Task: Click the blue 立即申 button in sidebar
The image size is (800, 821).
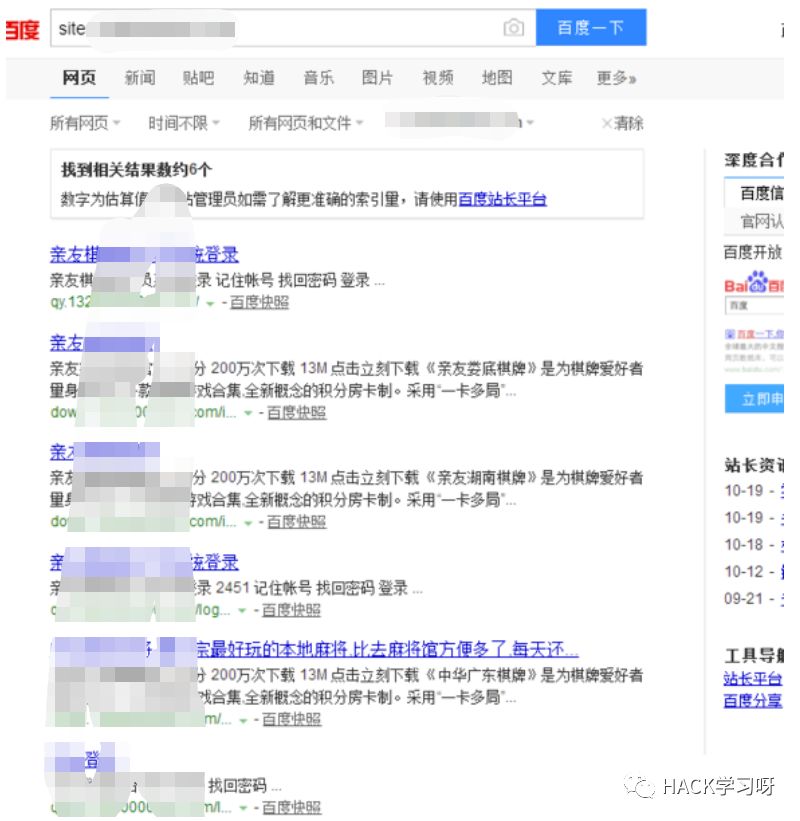Action: (x=754, y=399)
